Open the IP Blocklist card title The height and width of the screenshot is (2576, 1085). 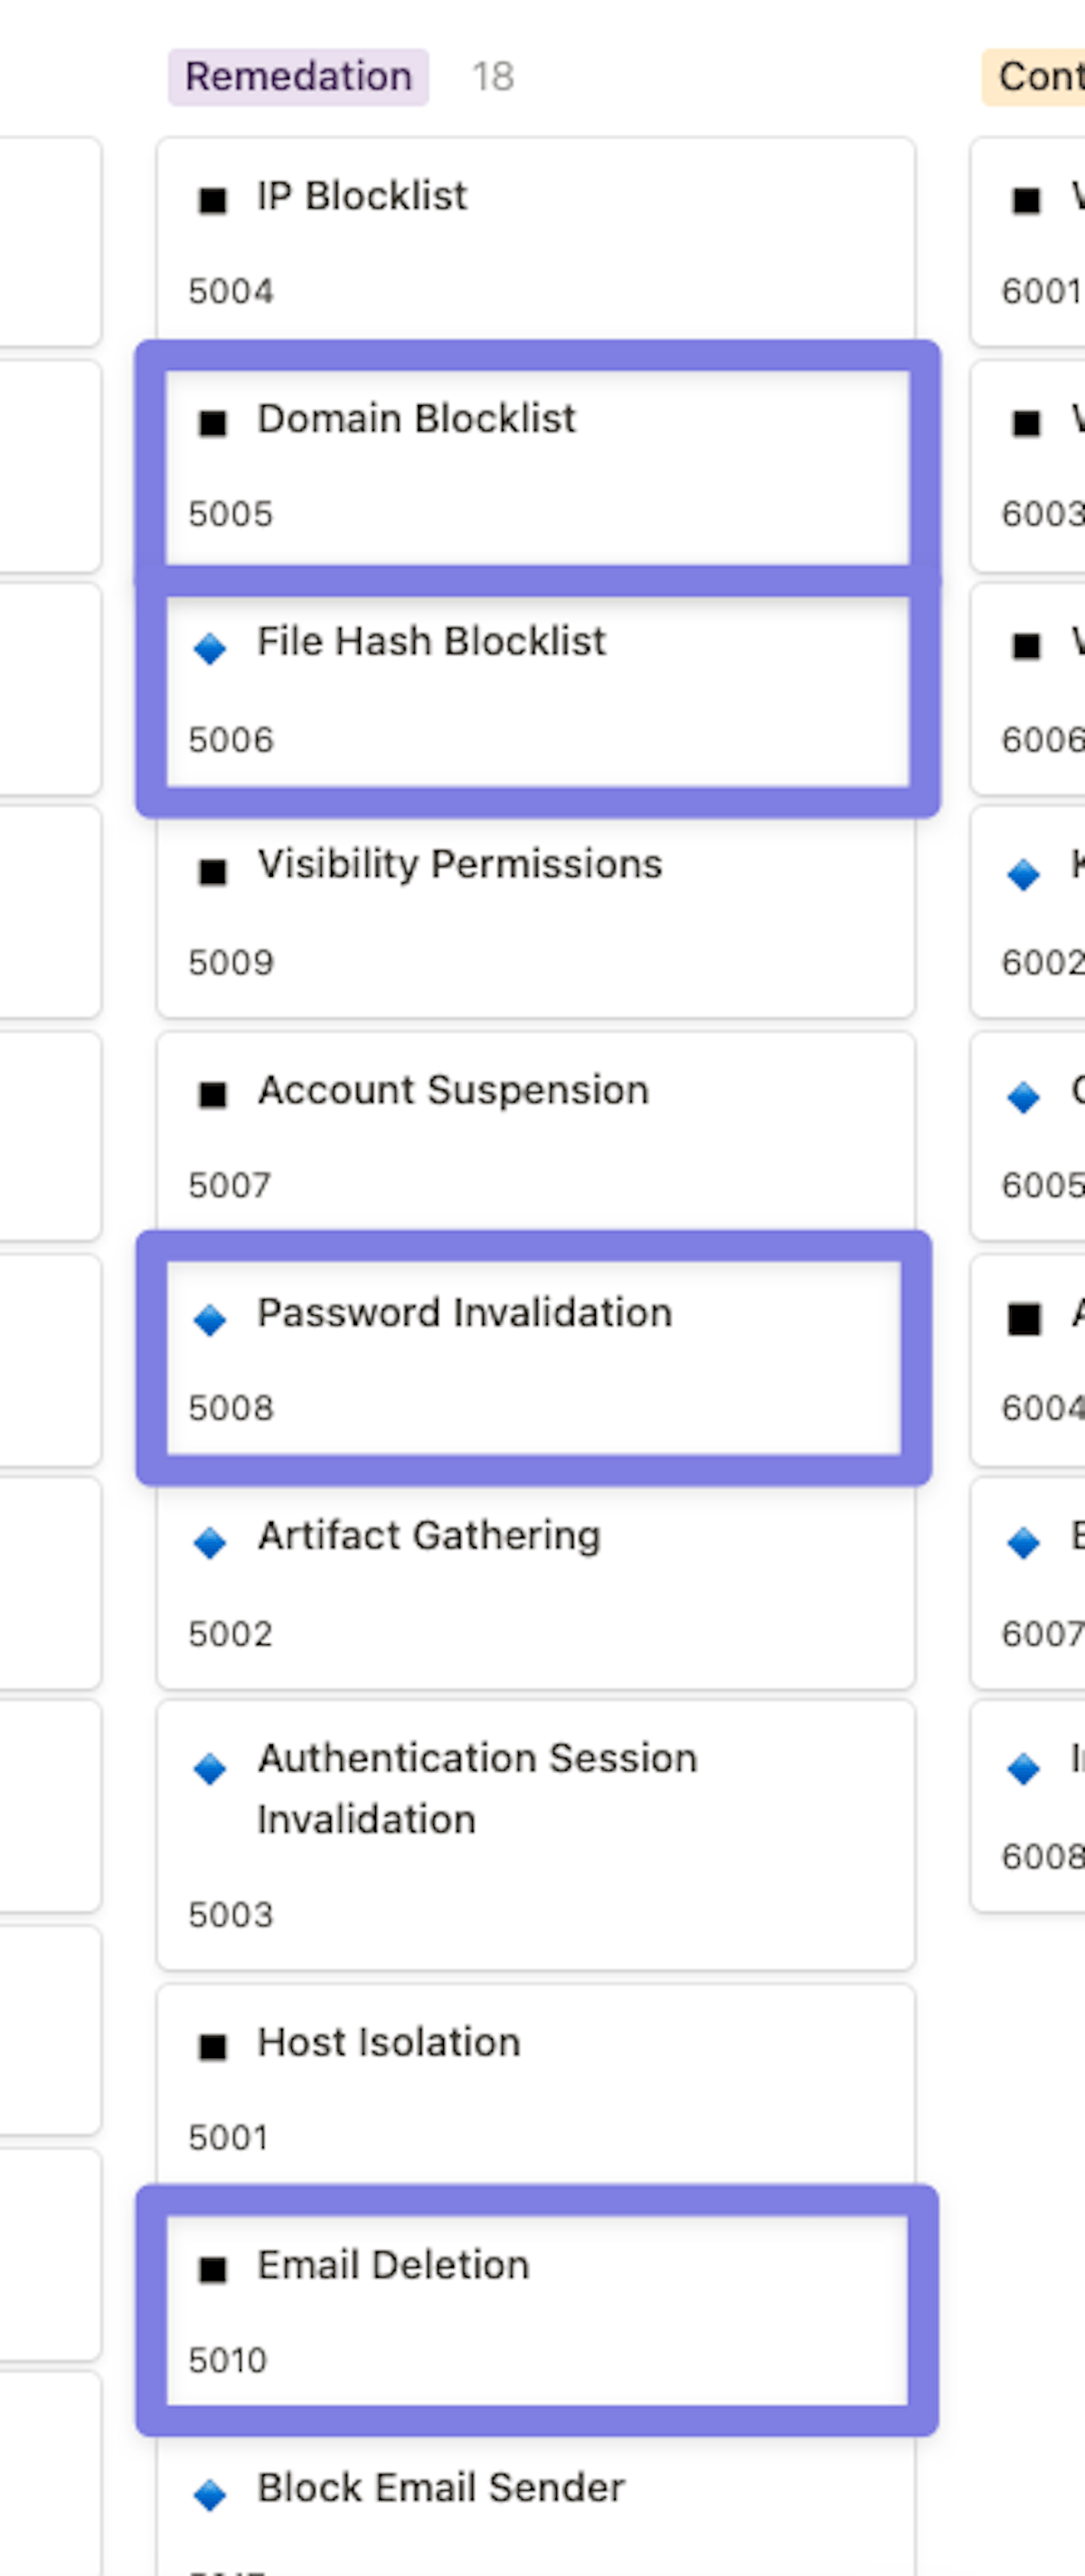pyautogui.click(x=362, y=196)
